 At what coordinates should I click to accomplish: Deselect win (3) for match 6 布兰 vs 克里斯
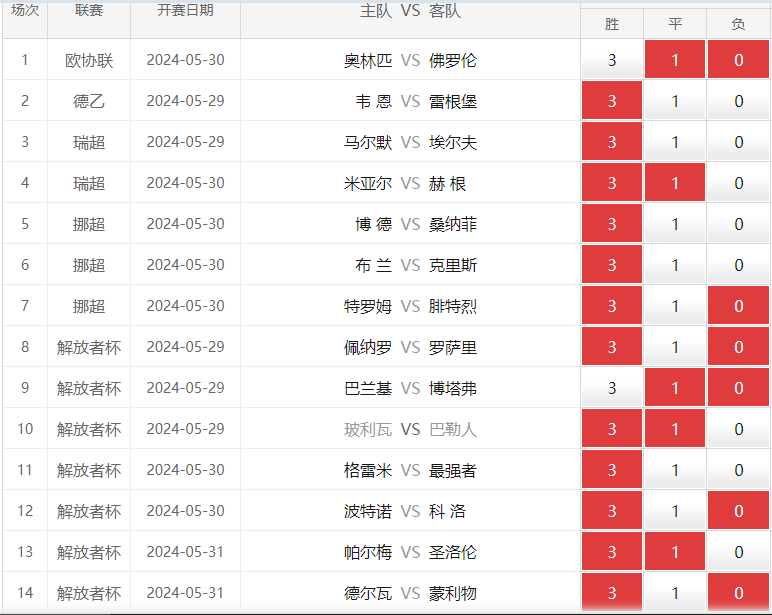[612, 264]
